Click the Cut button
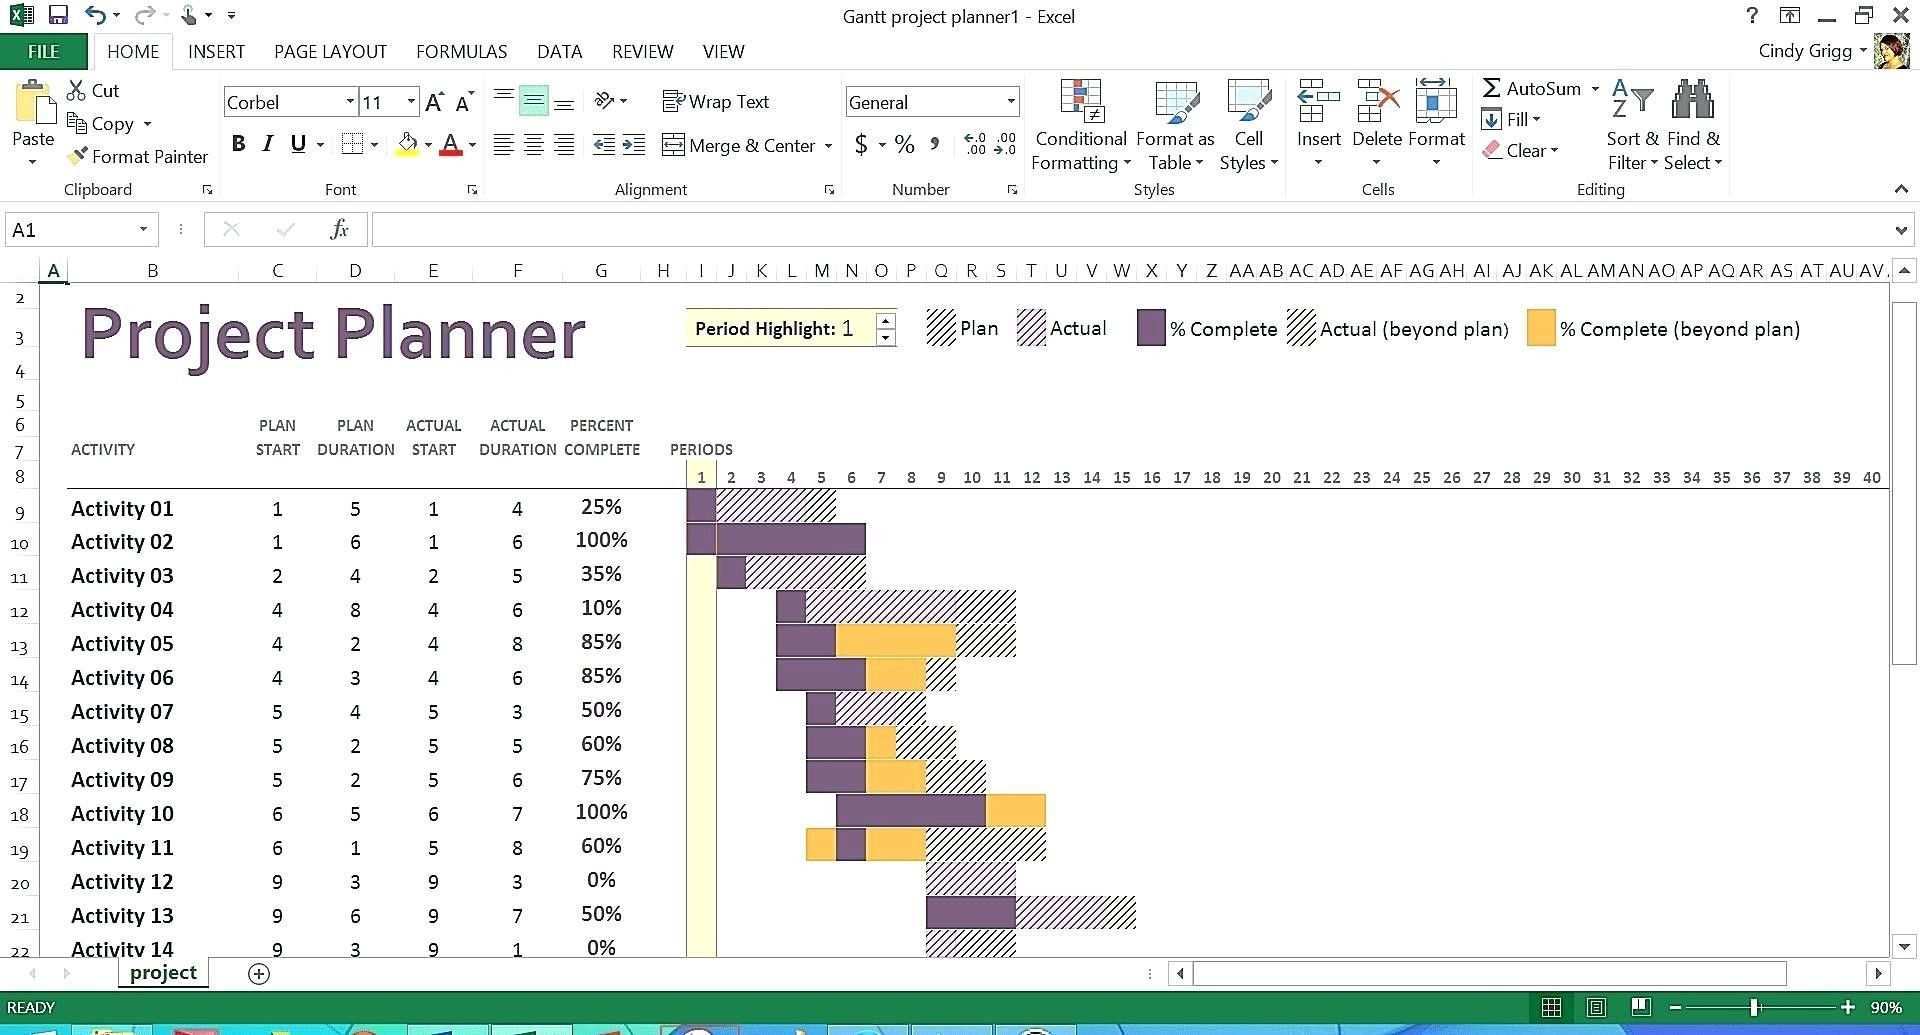Screen dimensions: 1920x1035 [x=93, y=91]
